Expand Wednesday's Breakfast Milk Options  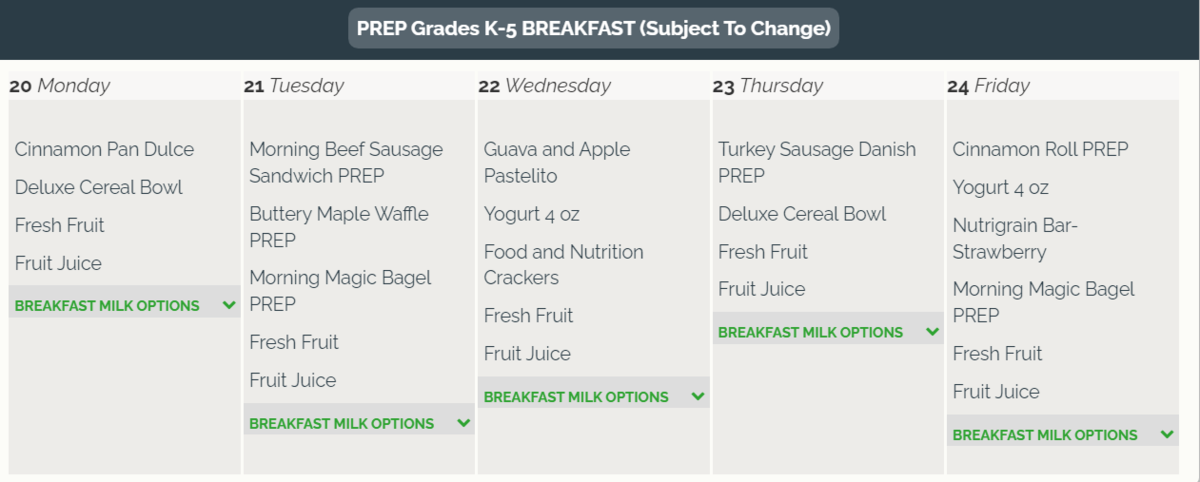pyautogui.click(x=593, y=397)
